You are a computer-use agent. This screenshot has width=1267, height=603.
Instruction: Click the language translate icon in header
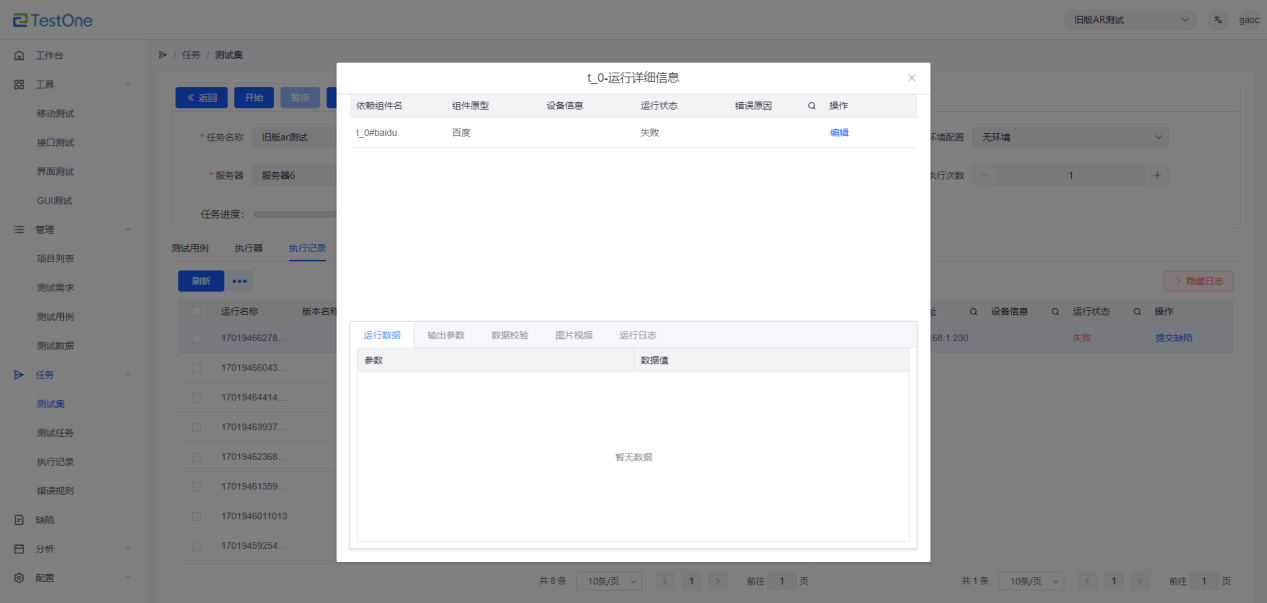point(1217,20)
